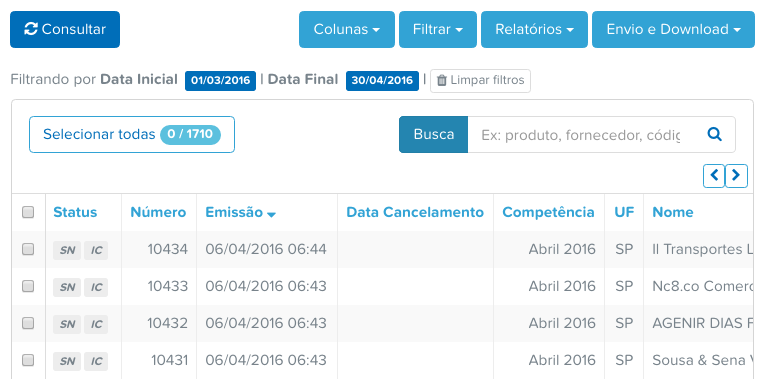This screenshot has height=379, width=764.
Task: Check the row 10433 checkbox
Action: click(28, 286)
